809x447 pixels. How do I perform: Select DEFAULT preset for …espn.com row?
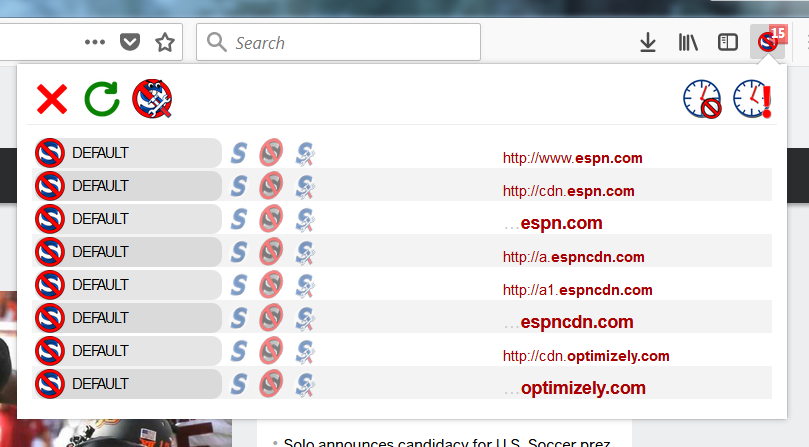[x=127, y=219]
